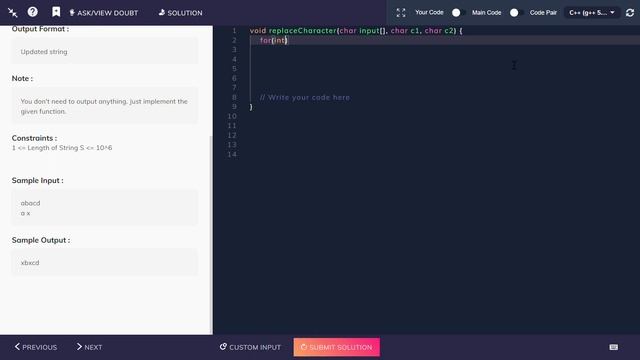Click the keyboard icon at bottom right
This screenshot has width=640, height=360.
tap(613, 347)
